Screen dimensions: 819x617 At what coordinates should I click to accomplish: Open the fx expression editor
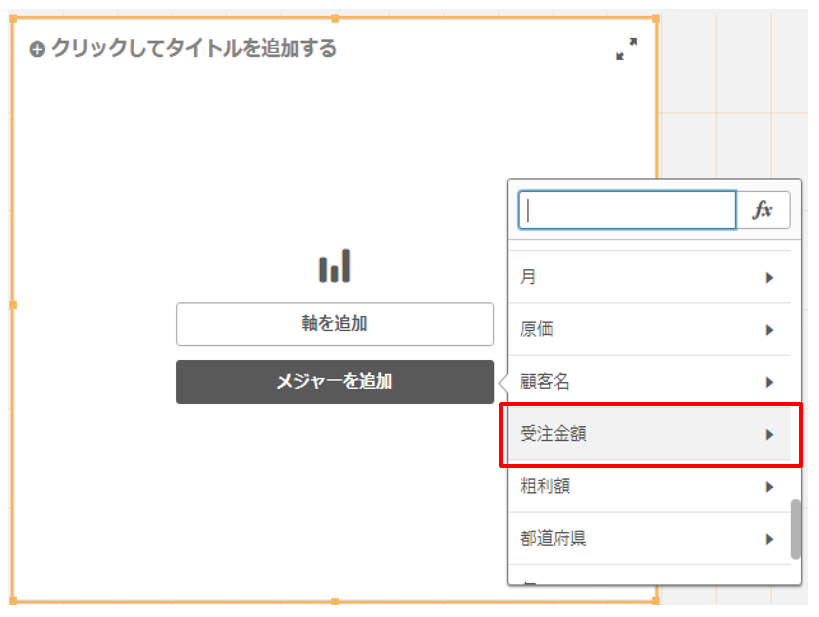[764, 210]
